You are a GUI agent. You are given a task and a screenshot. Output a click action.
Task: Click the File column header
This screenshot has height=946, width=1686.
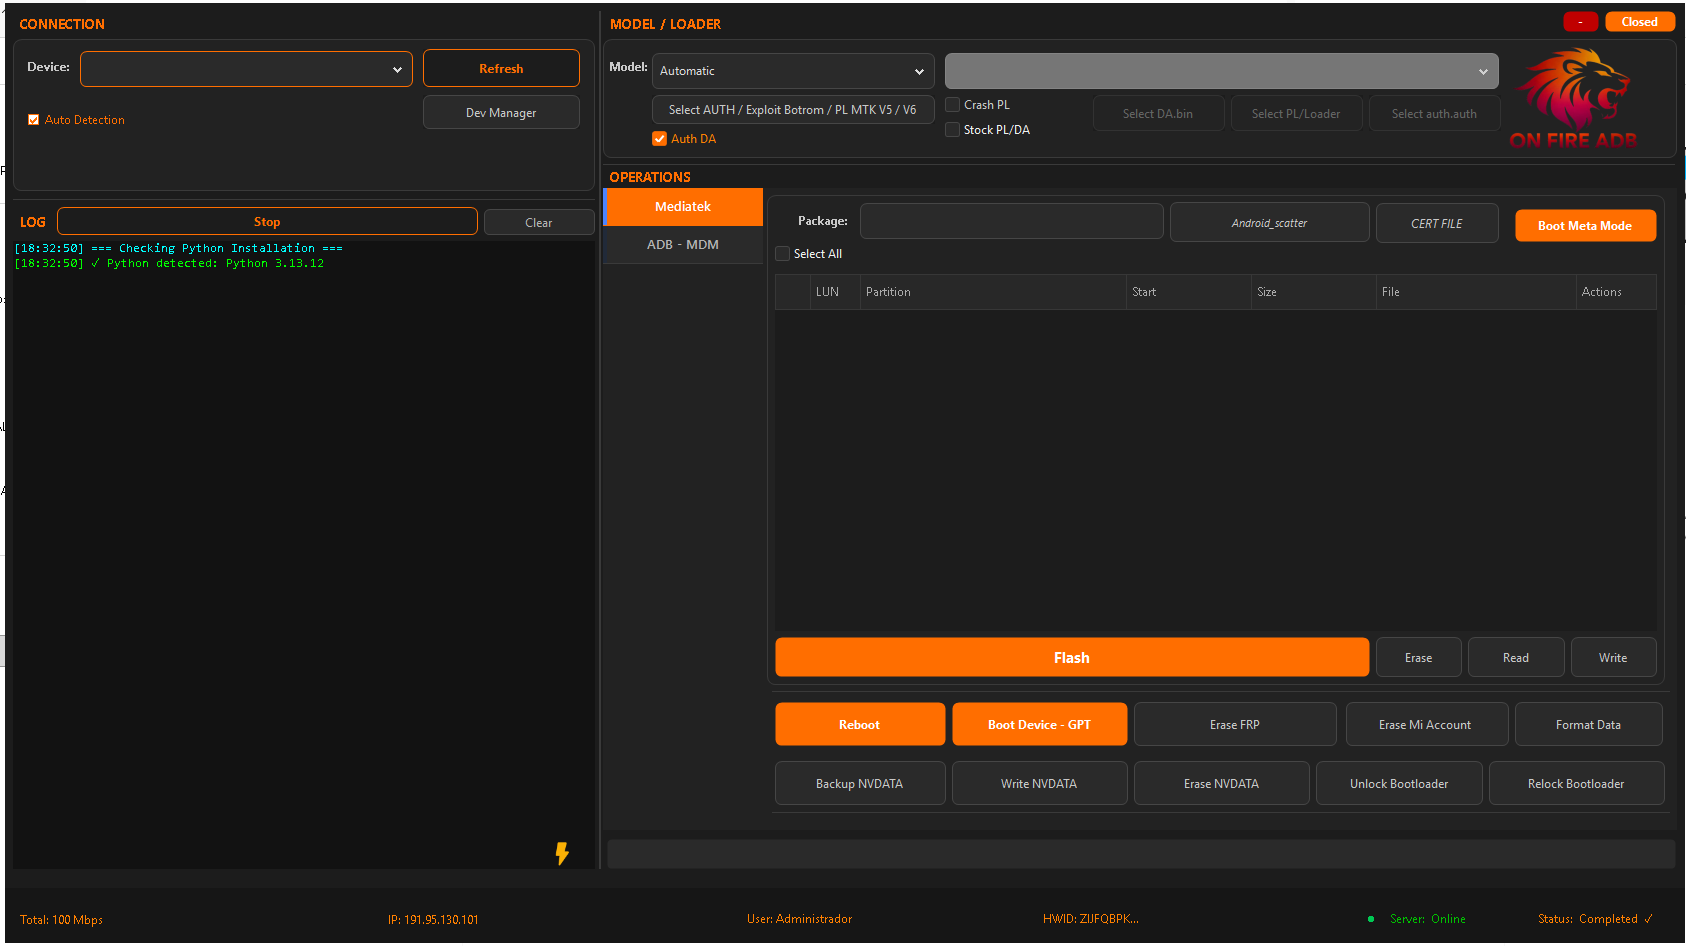(x=1476, y=292)
